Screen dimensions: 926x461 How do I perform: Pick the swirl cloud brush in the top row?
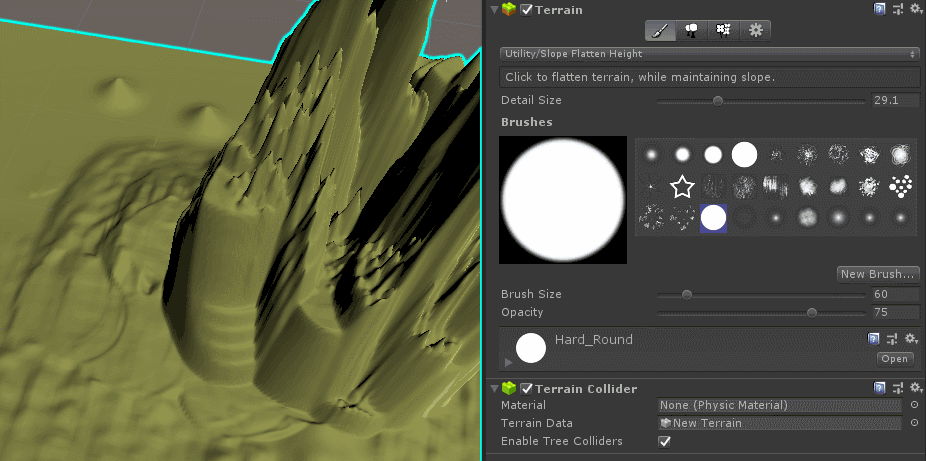(900, 155)
